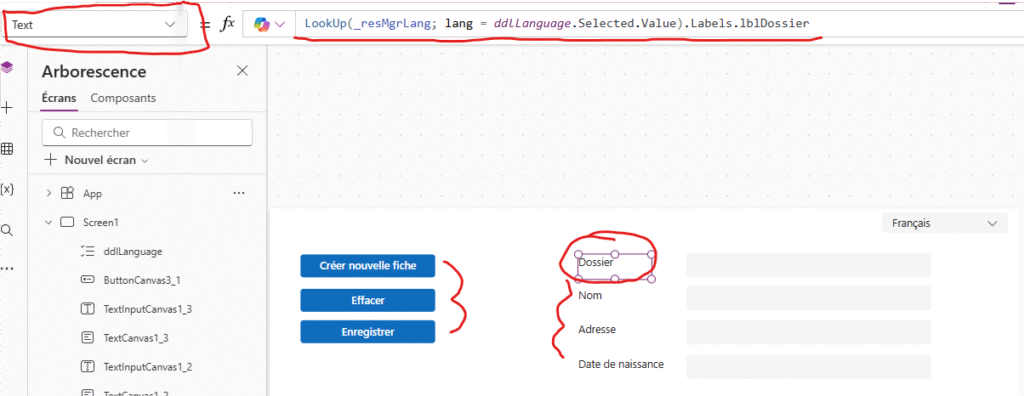Click the Rechercher search field
Screen dimensions: 1024x396
[147, 133]
